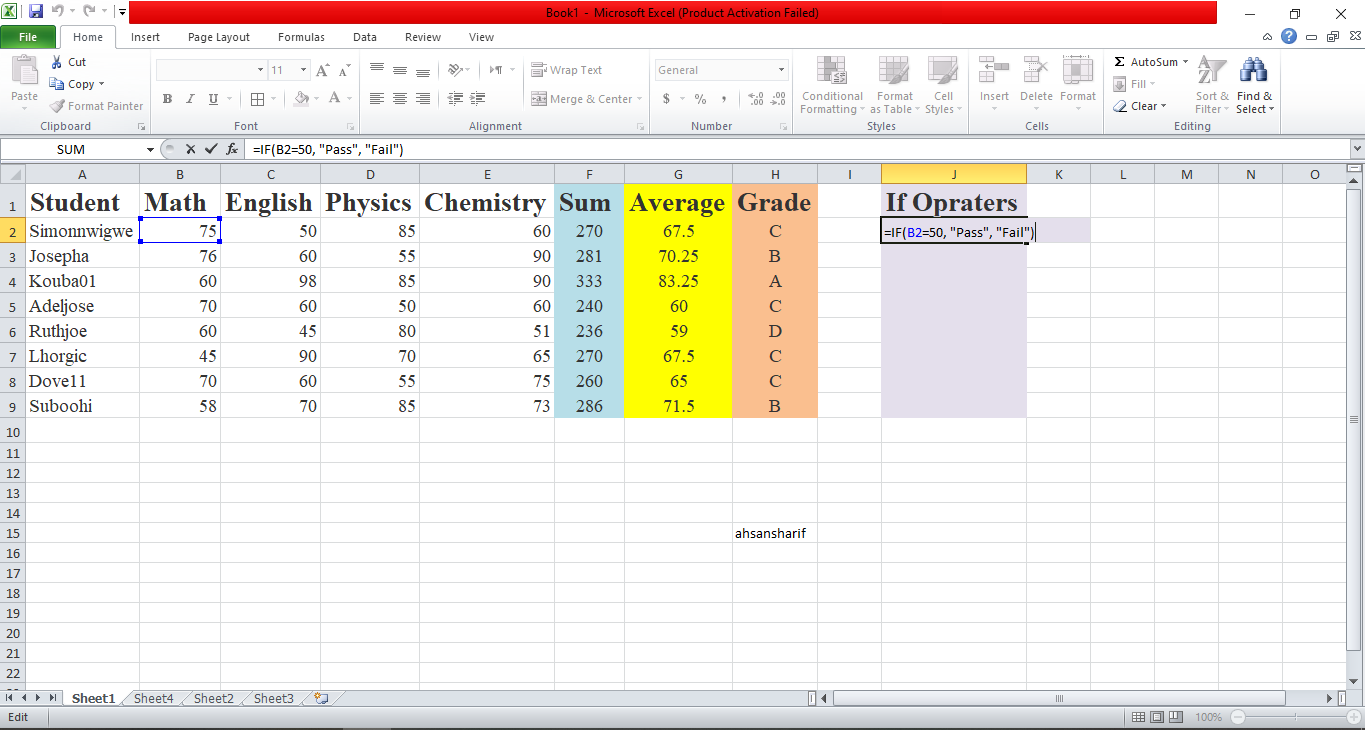Viewport: 1365px width, 730px height.
Task: Click the Merge & Center button
Action: click(x=583, y=99)
